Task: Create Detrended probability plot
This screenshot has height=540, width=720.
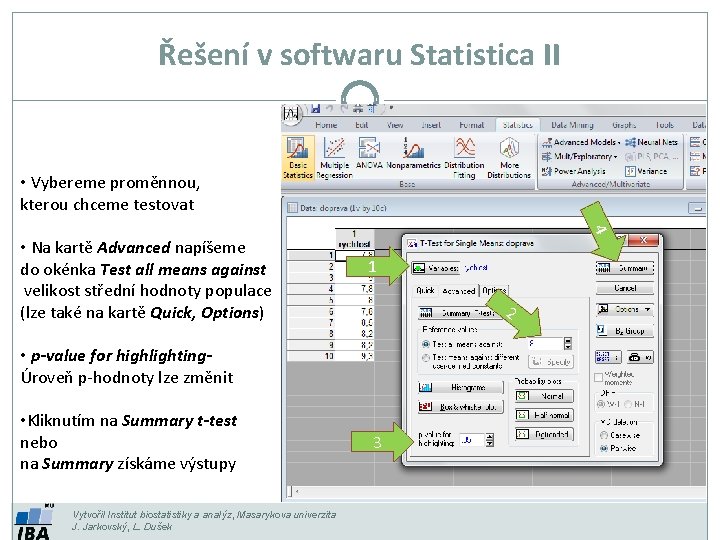Action: coord(544,434)
